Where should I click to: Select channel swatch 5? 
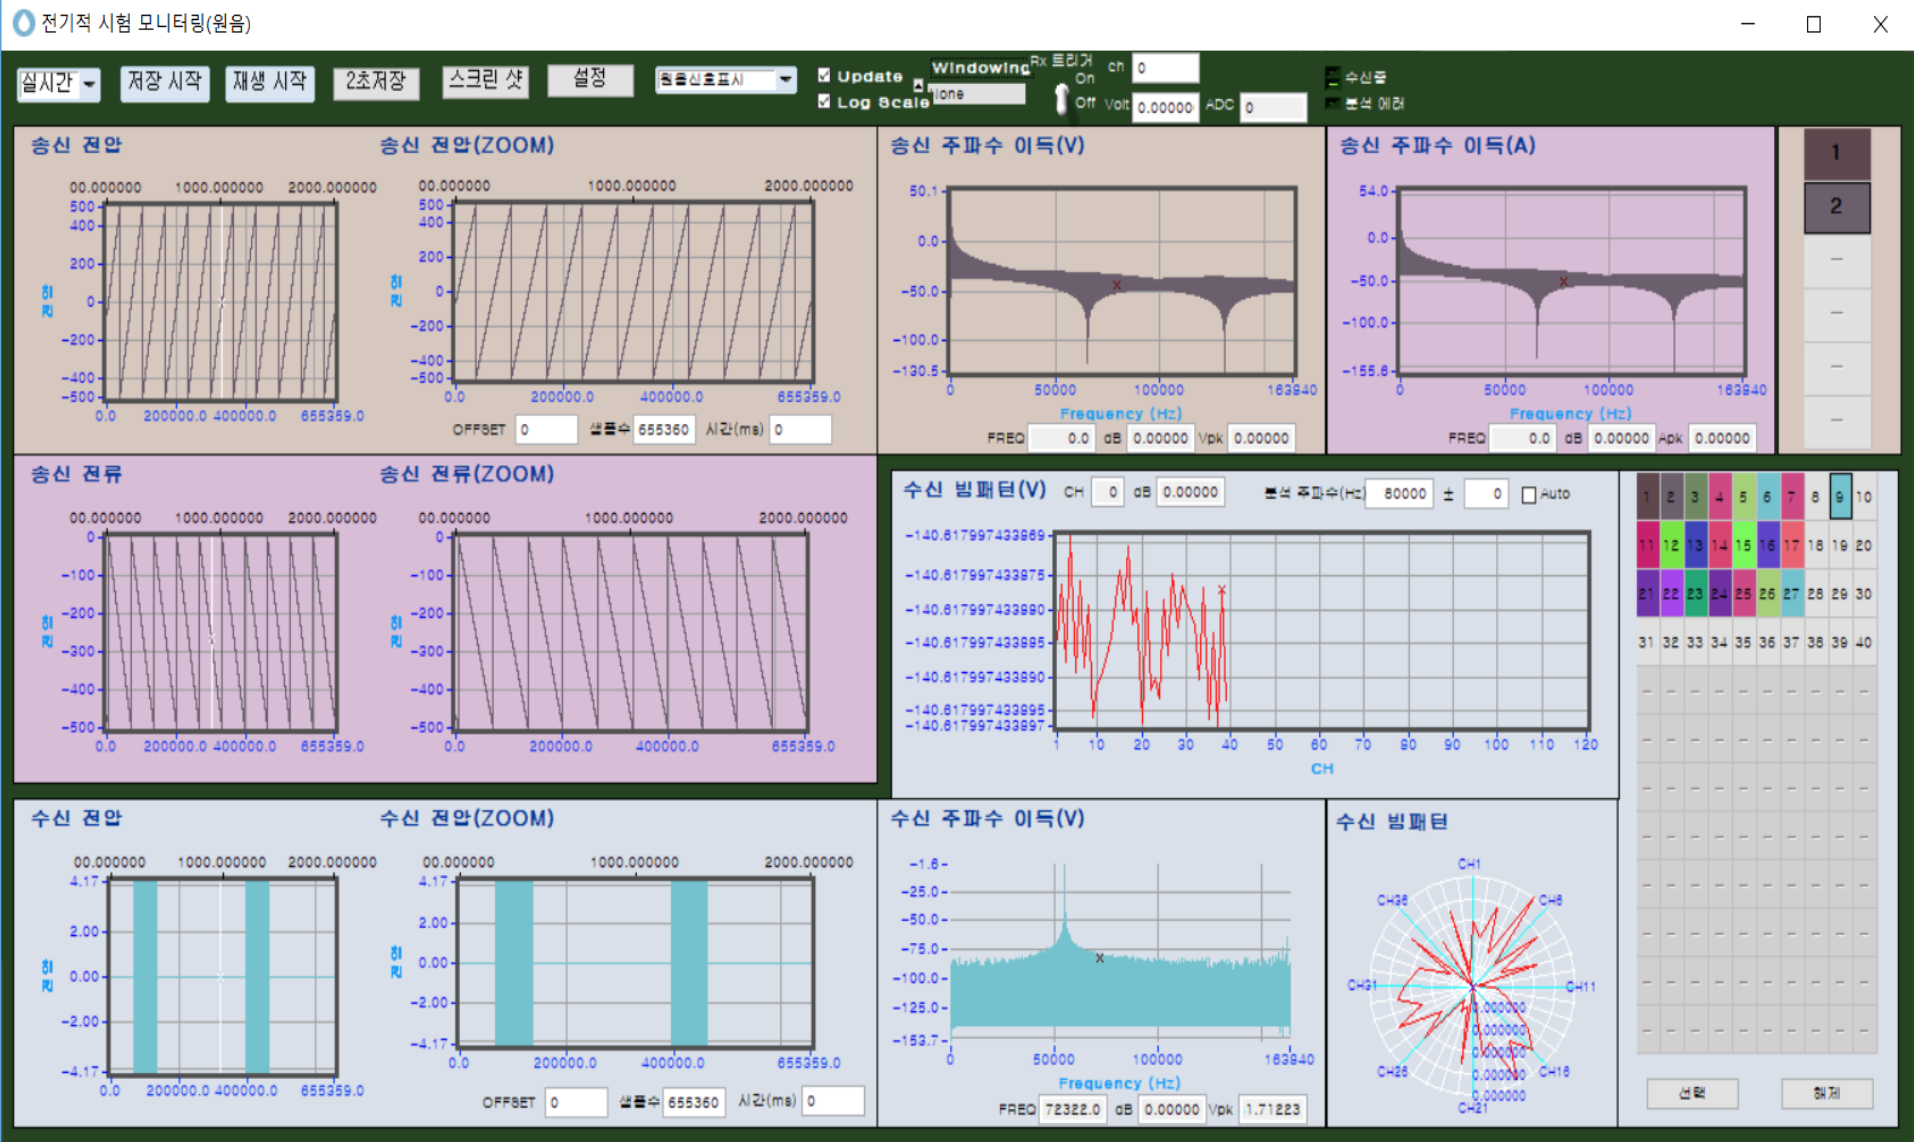coord(1744,497)
